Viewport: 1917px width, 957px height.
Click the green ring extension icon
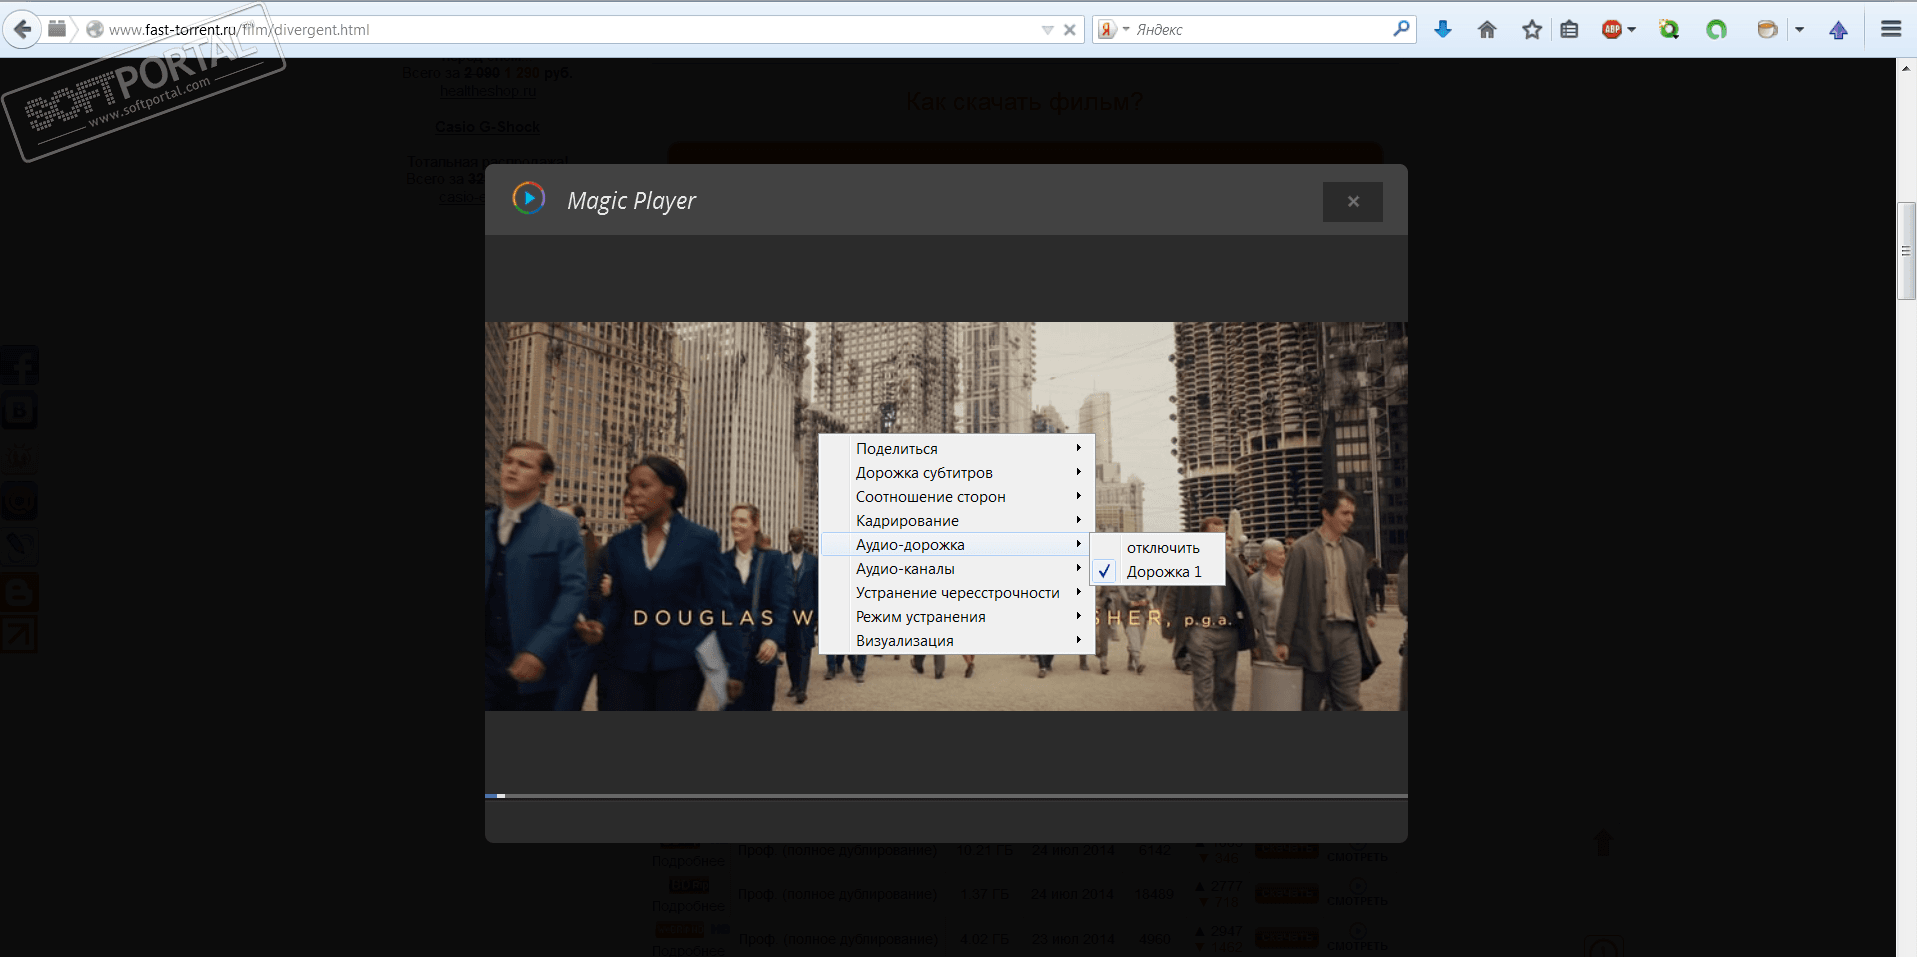(1717, 30)
